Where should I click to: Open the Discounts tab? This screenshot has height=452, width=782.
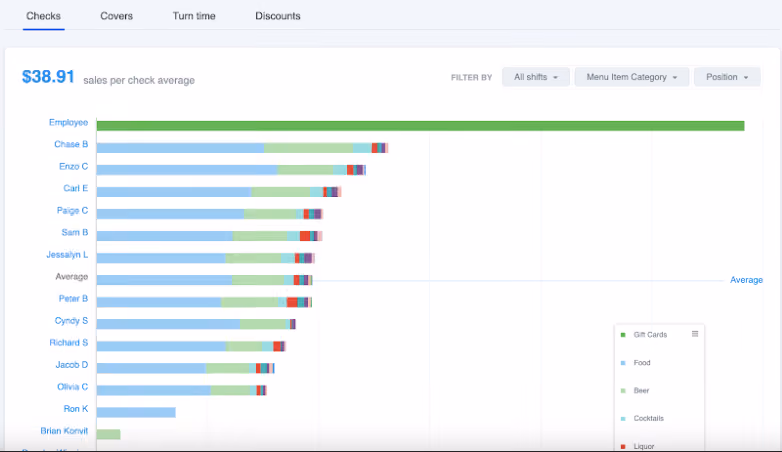click(278, 16)
